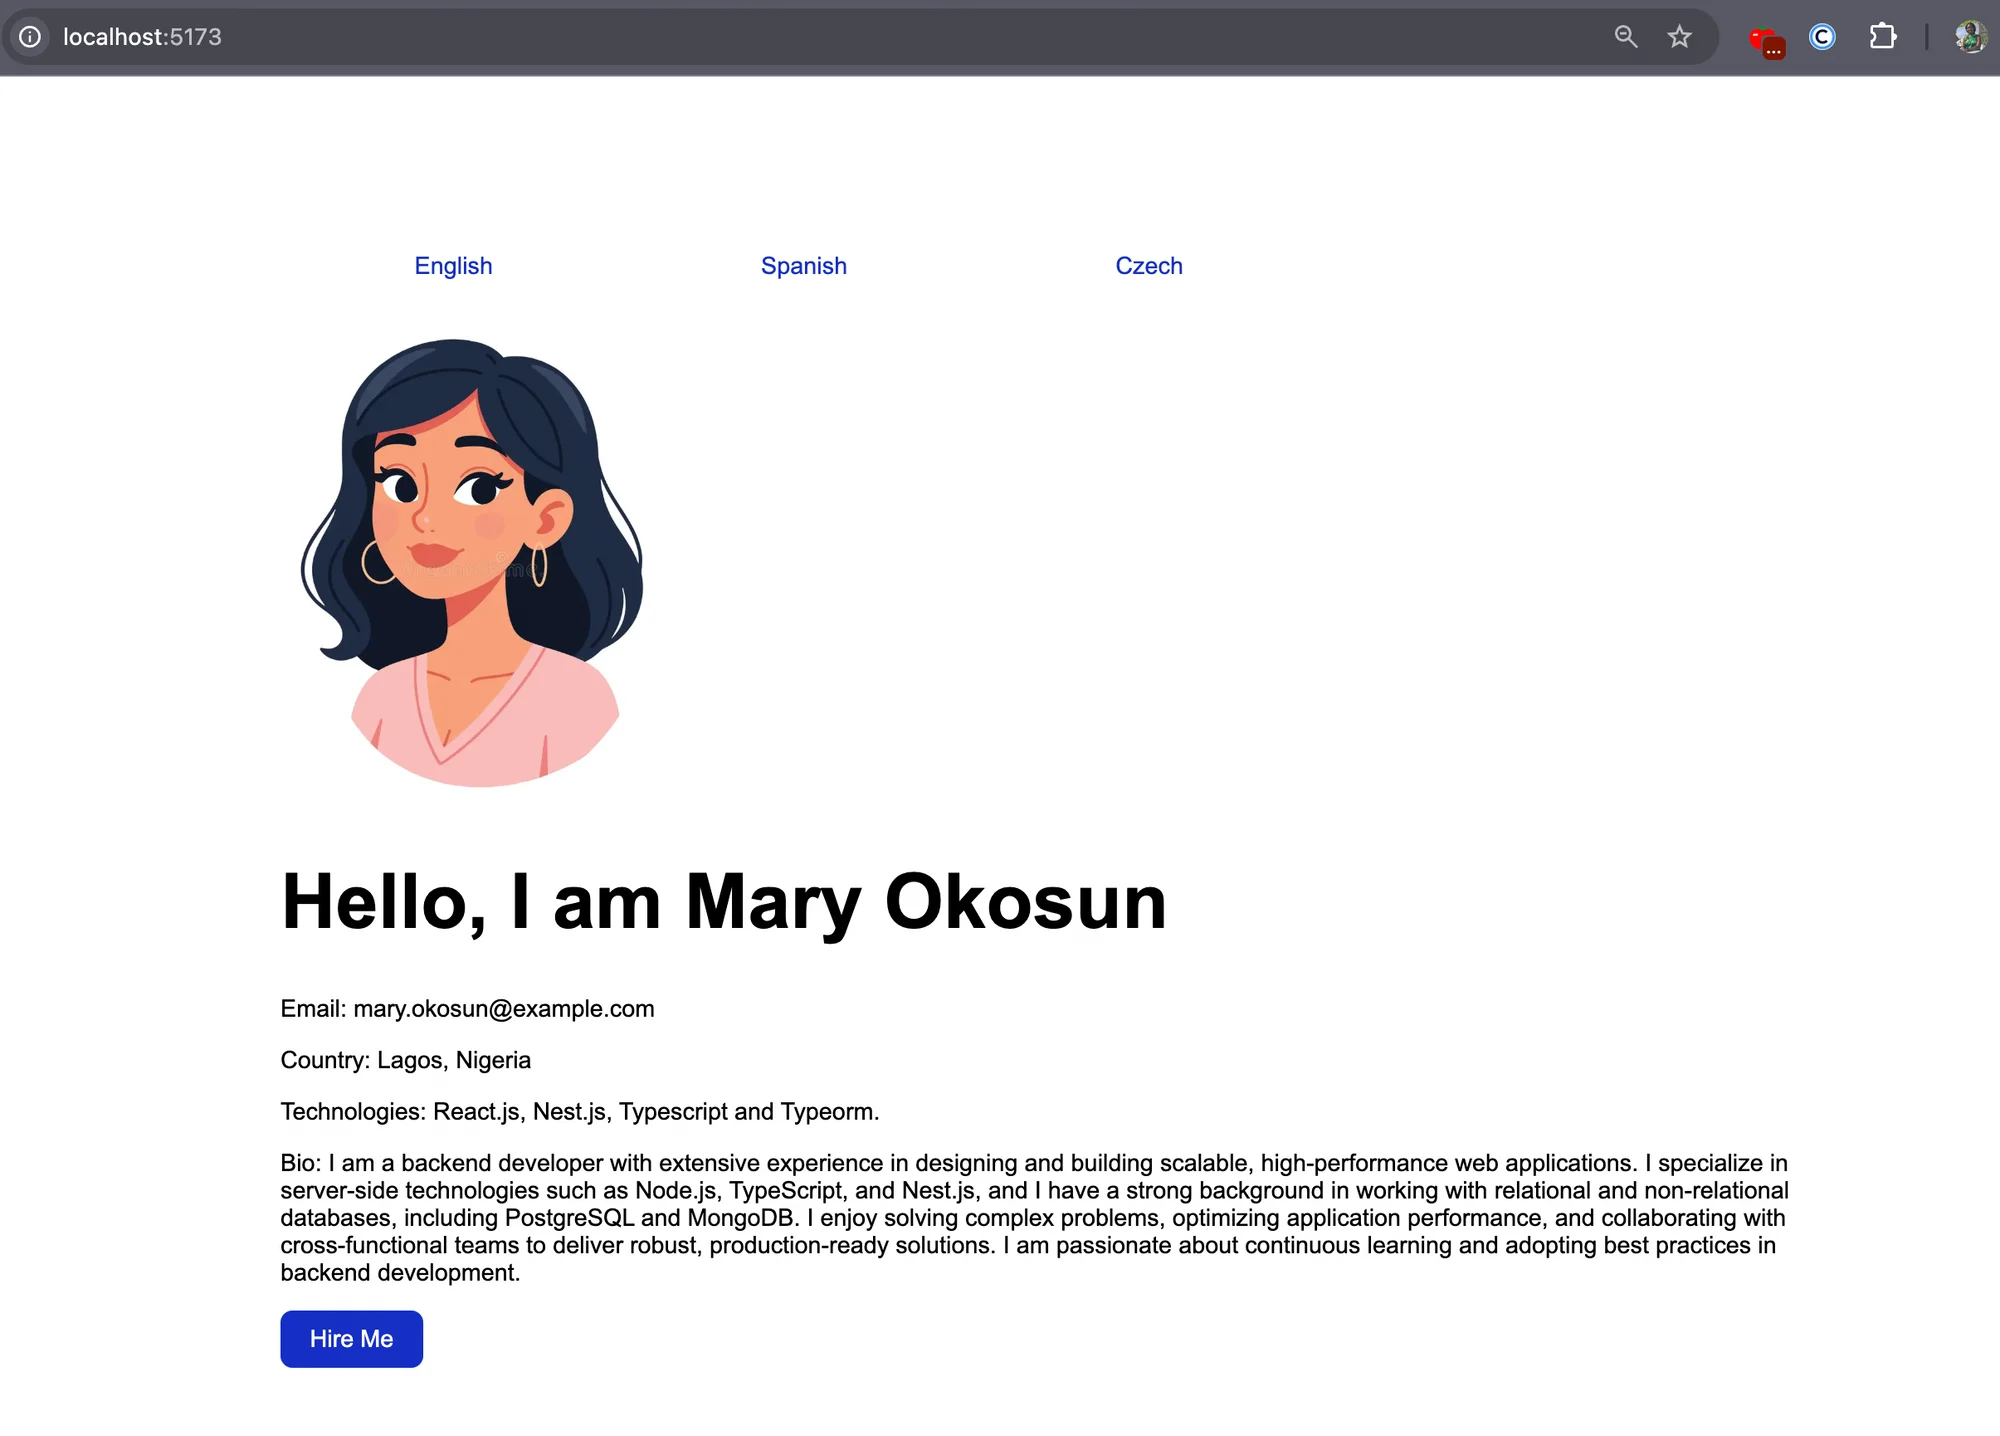Click the tomato extension's red badge
Viewport: 2000px width, 1436px height.
tap(1774, 49)
